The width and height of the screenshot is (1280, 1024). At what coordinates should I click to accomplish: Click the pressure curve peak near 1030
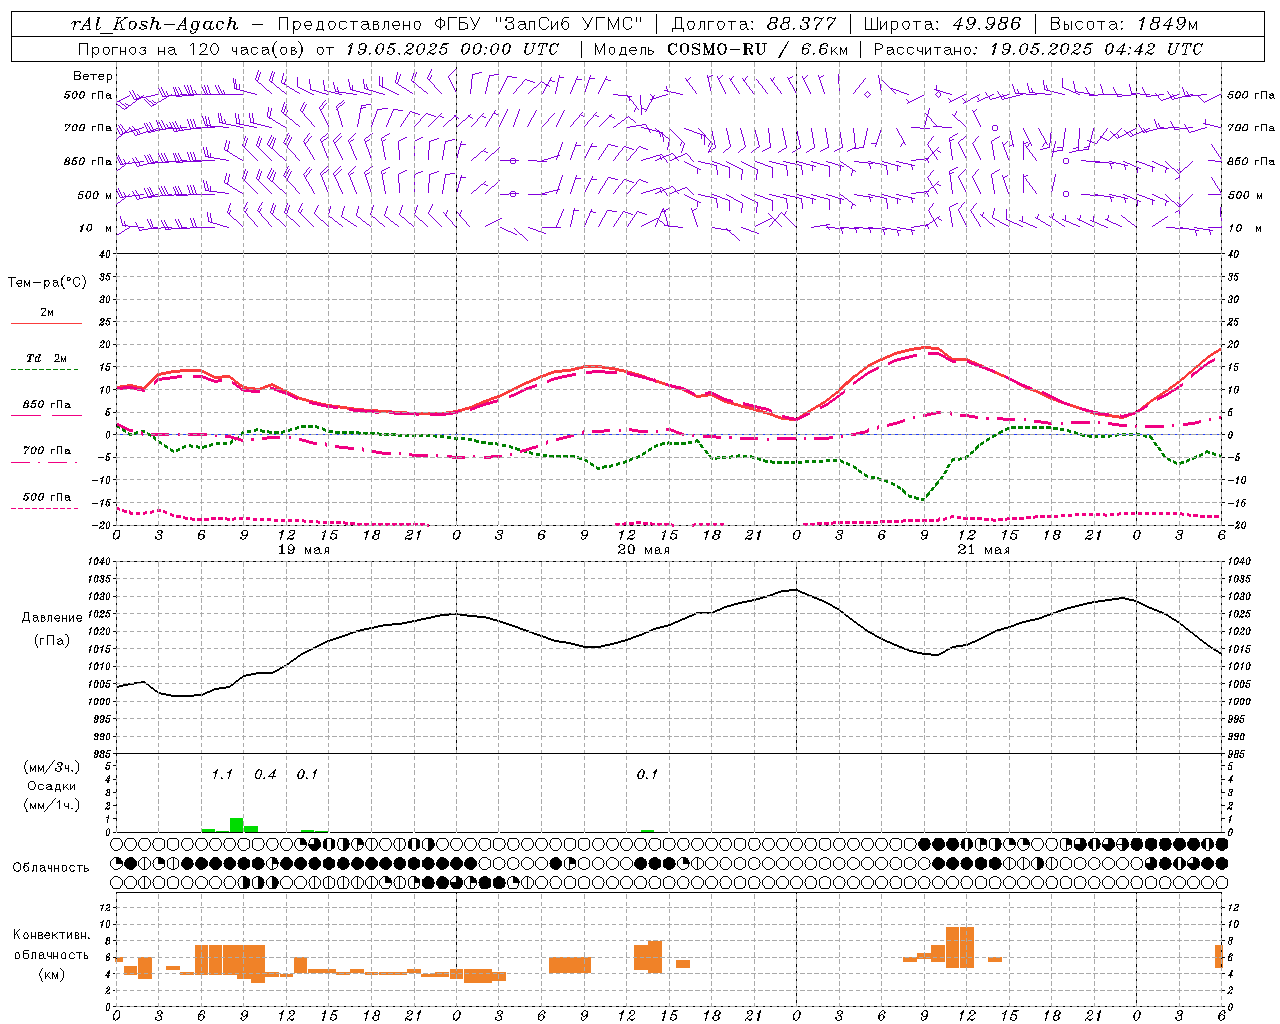(796, 590)
